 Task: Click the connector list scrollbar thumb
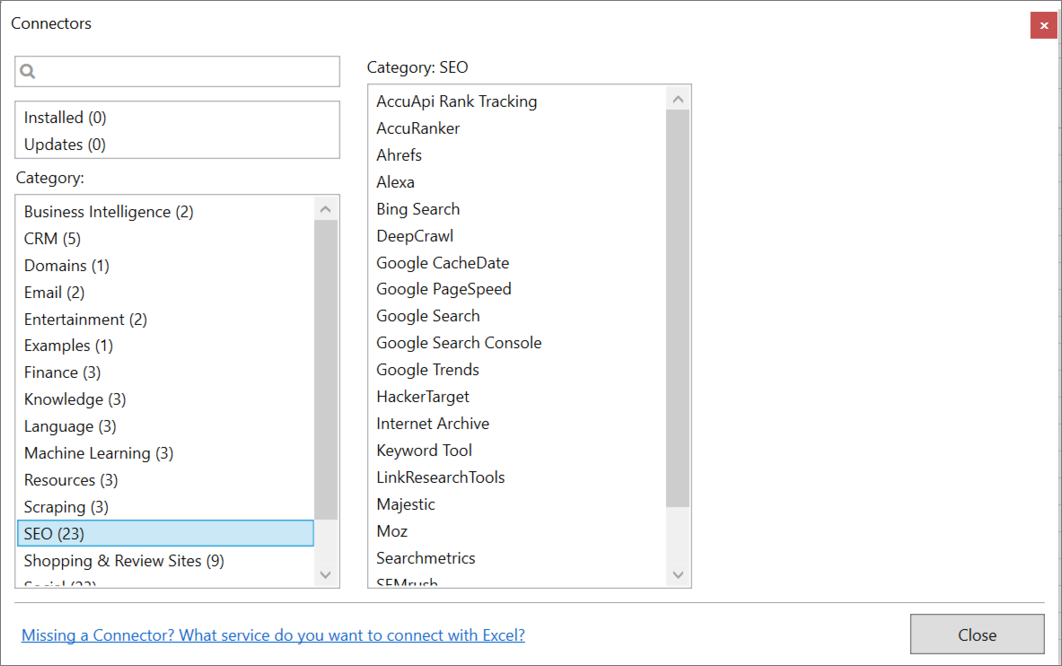point(677,308)
